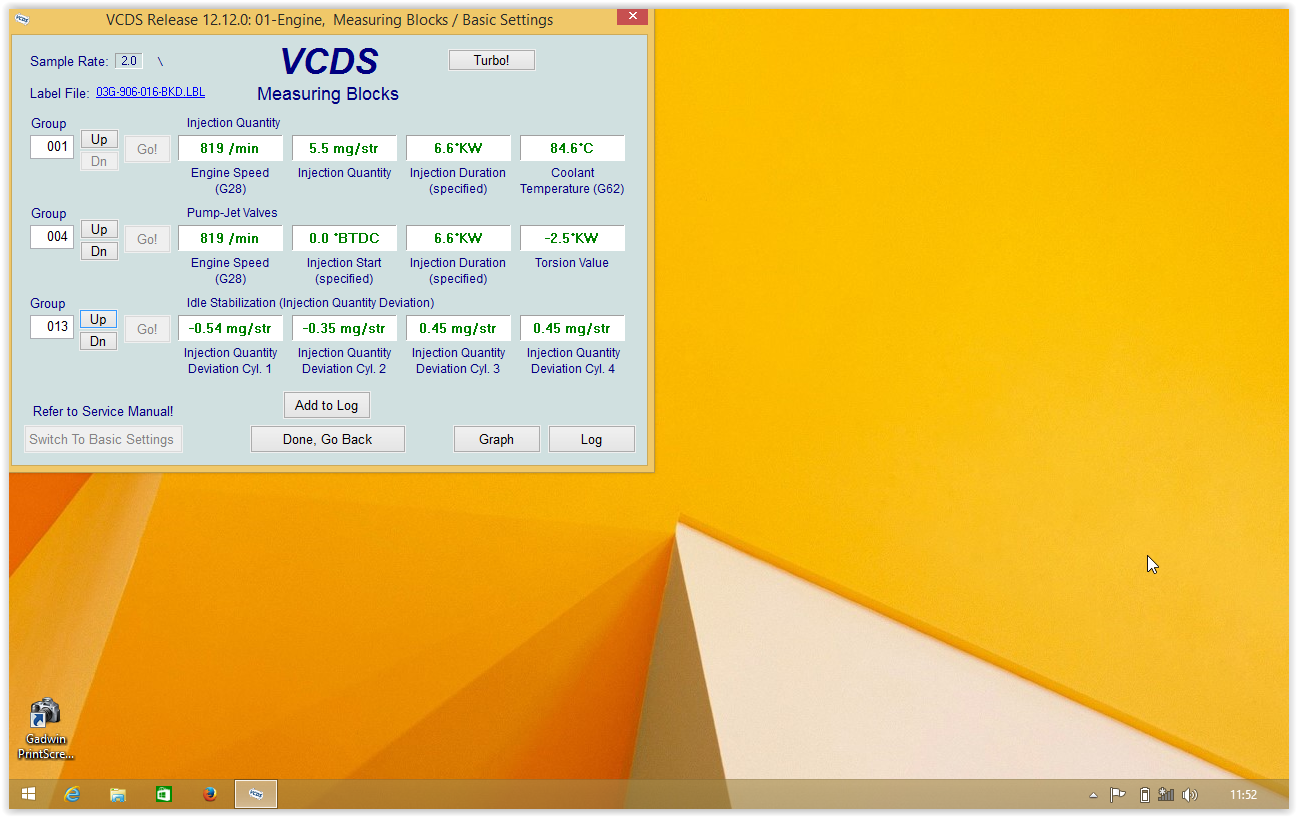Select the VCDS taskbar icon

pos(256,794)
